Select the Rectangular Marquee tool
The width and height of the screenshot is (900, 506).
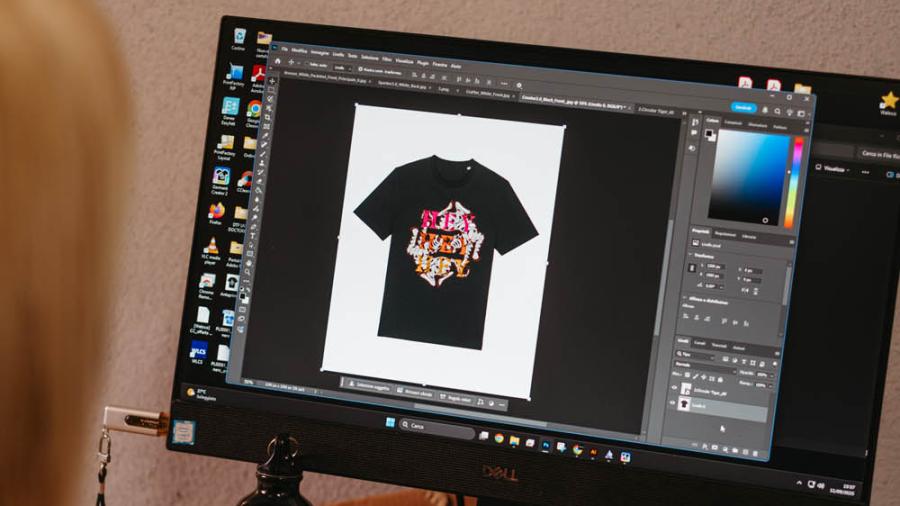pyautogui.click(x=270, y=90)
